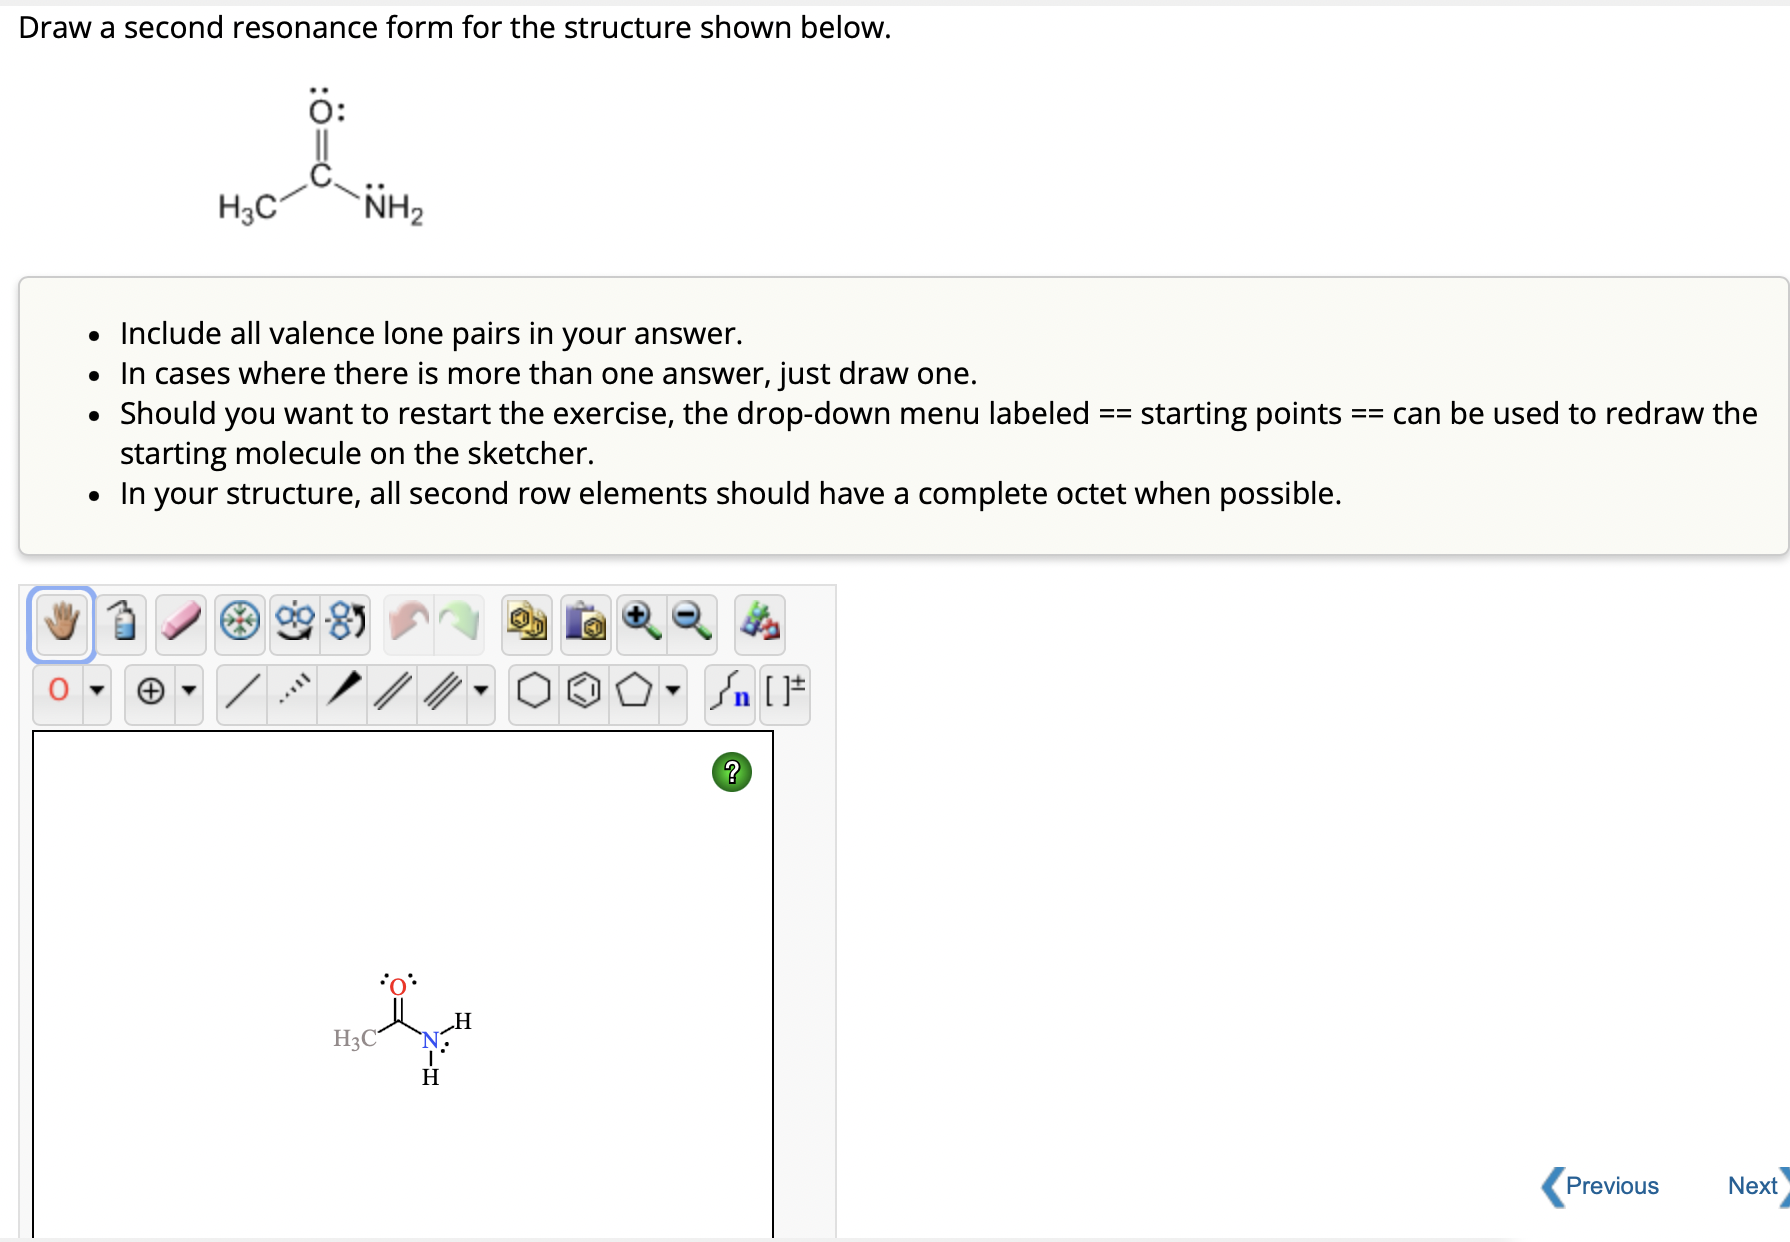1790x1242 pixels.
Task: Select the eraser tool
Action: pyautogui.click(x=181, y=623)
